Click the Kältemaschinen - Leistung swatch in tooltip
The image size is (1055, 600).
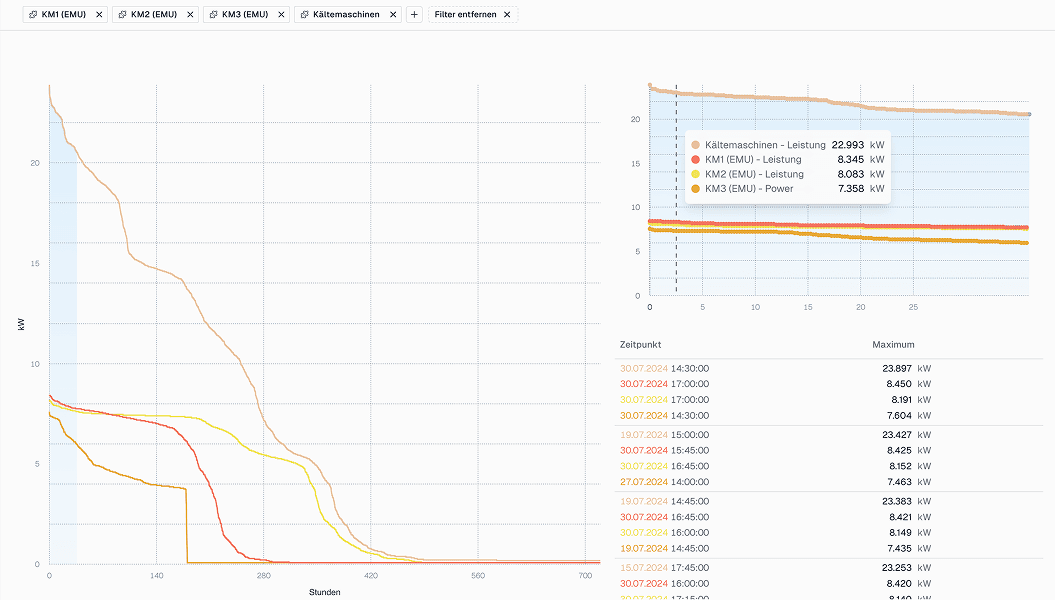[696, 145]
